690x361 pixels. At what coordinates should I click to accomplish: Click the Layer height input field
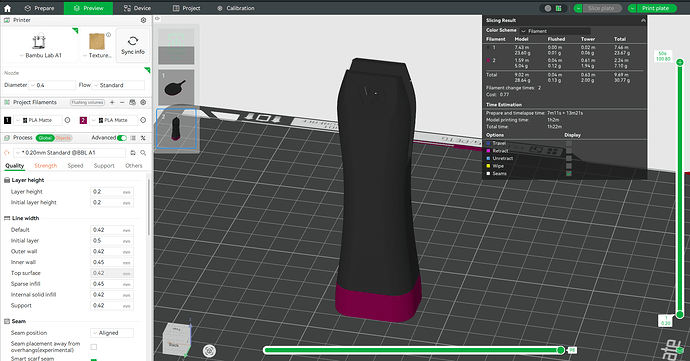(x=112, y=192)
